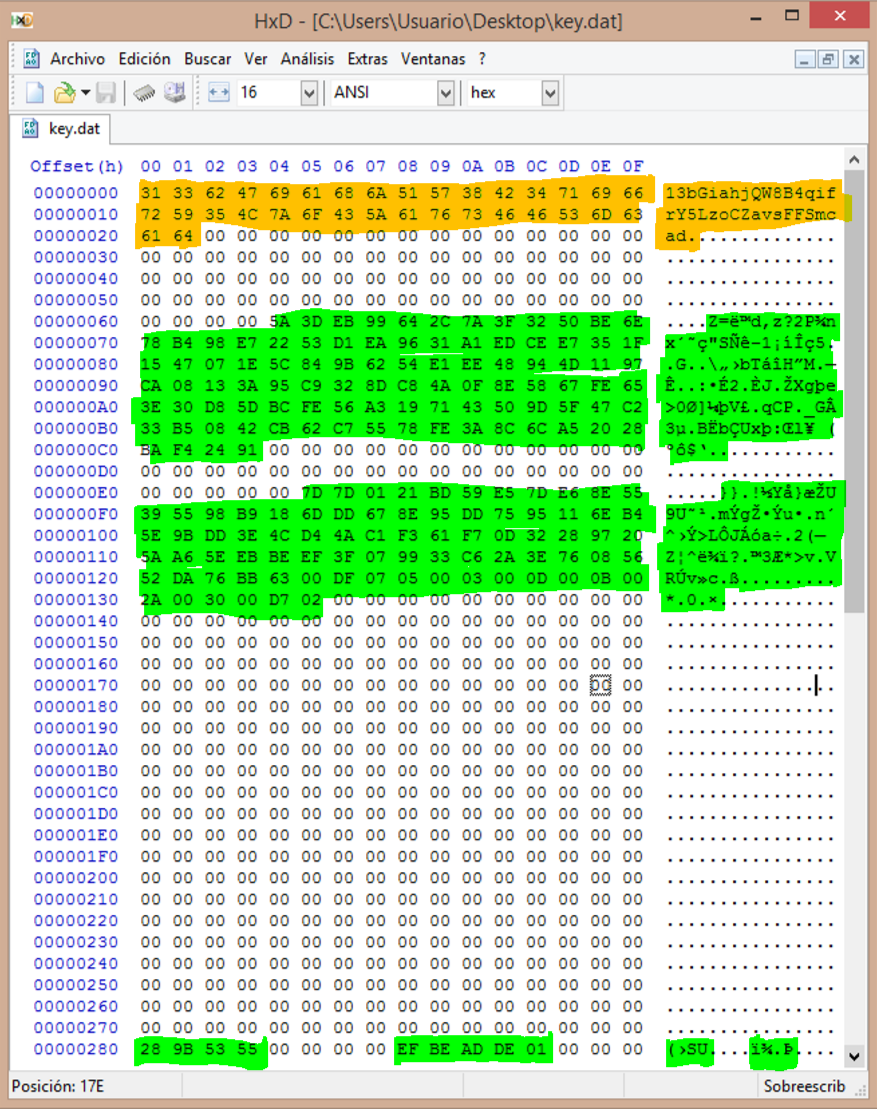Screen dimensions: 877x1109
Task: Click the HxD application icon in title bar
Action: pyautogui.click(x=22, y=20)
